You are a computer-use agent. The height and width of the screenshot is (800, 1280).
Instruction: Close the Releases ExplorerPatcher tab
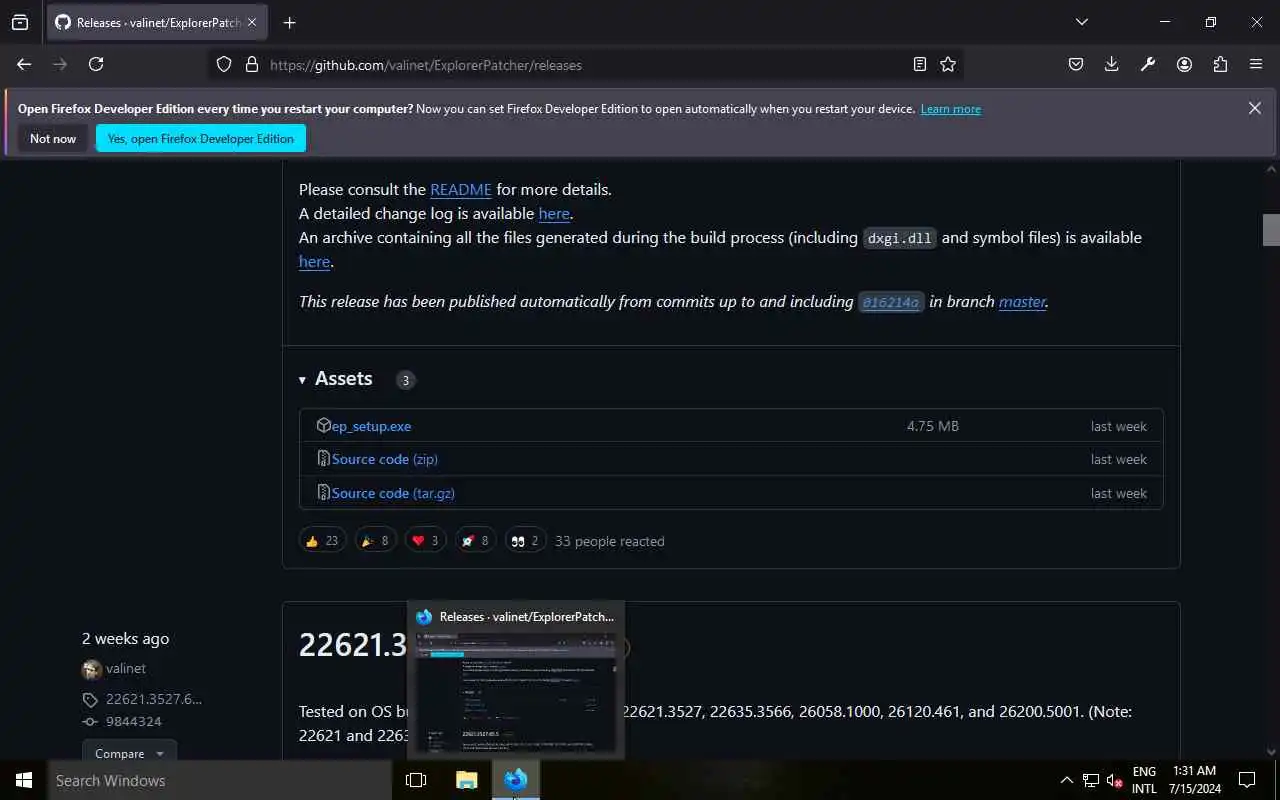[x=251, y=22]
